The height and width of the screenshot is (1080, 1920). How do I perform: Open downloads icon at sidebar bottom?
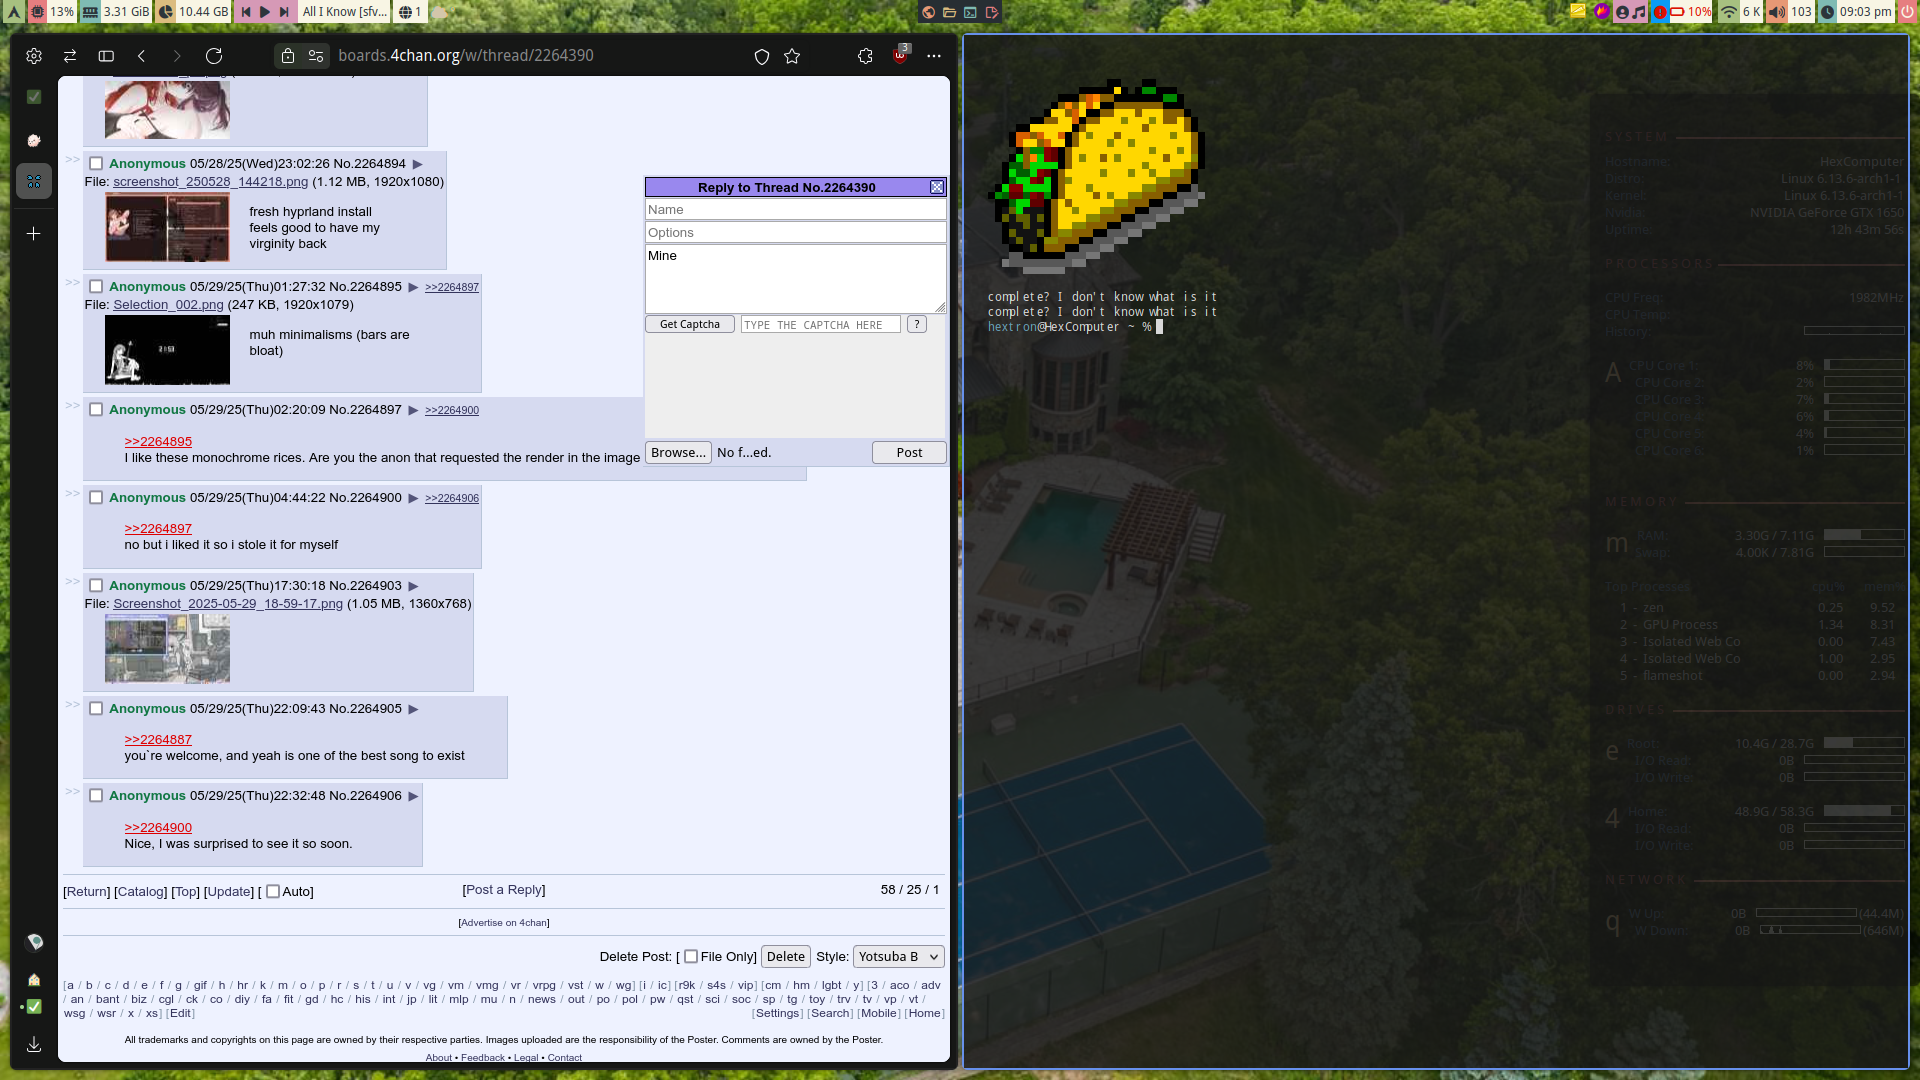tap(34, 1044)
